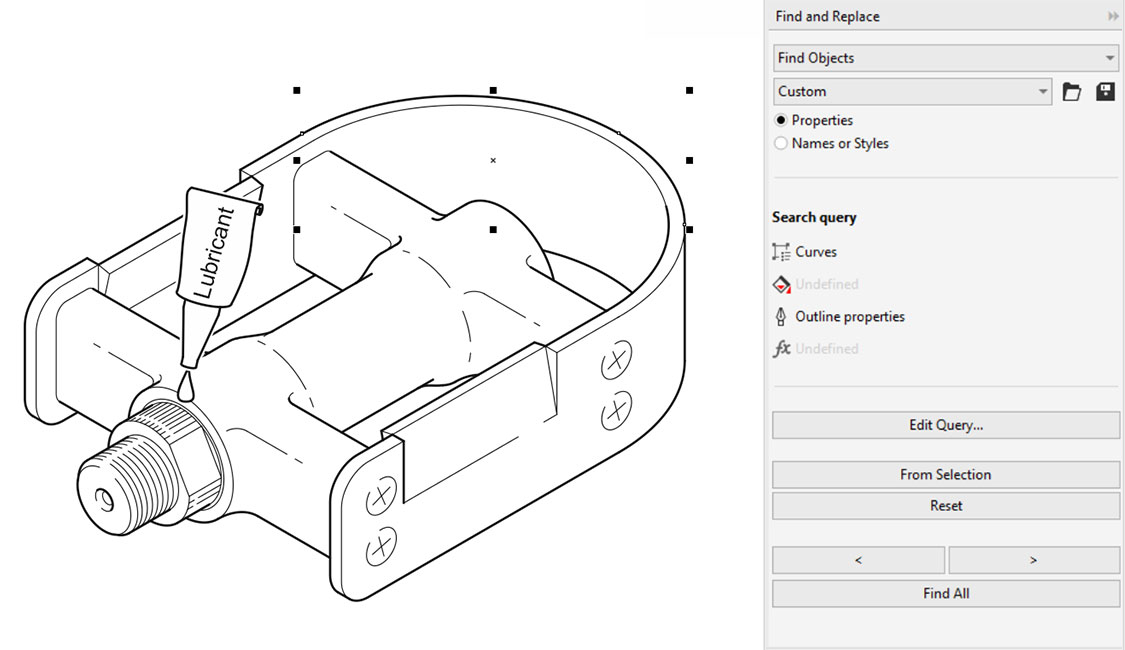The height and width of the screenshot is (650, 1125).
Task: Click the next result arrow button
Action: pyautogui.click(x=1033, y=560)
